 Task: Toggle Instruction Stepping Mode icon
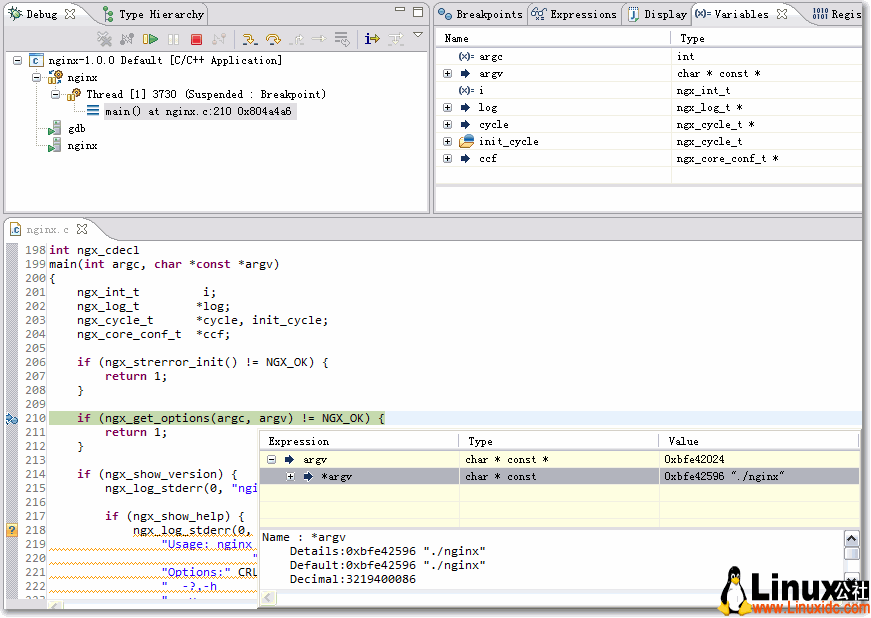point(372,39)
